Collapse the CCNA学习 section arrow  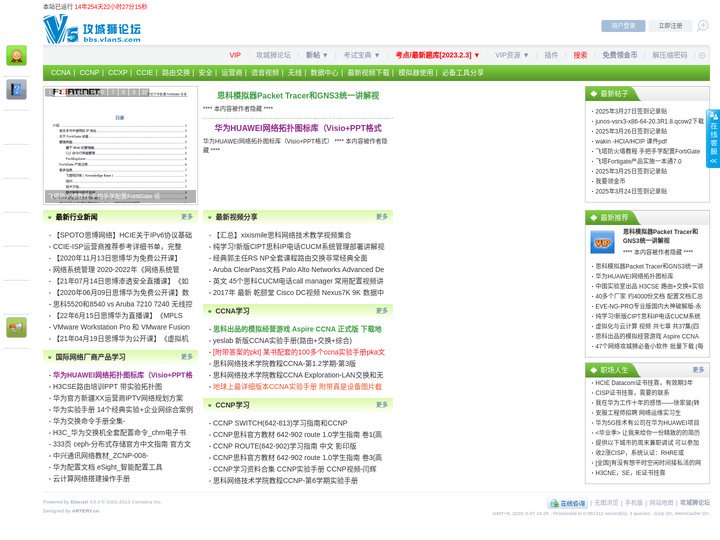[209, 311]
